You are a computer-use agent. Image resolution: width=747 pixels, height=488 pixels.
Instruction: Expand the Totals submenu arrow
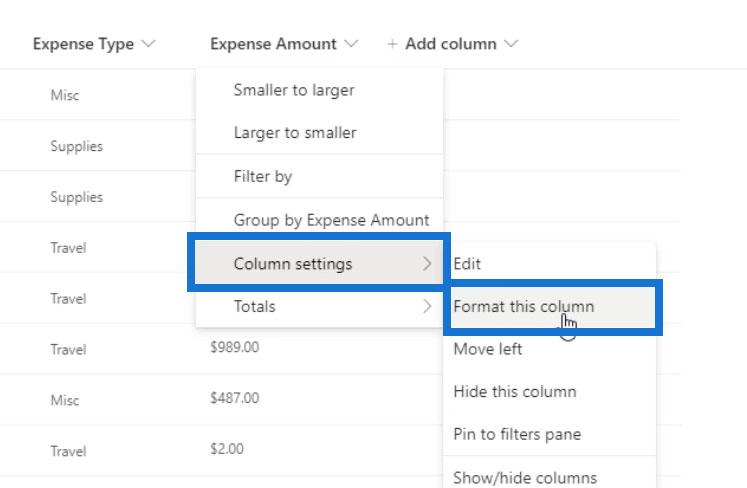tap(427, 306)
